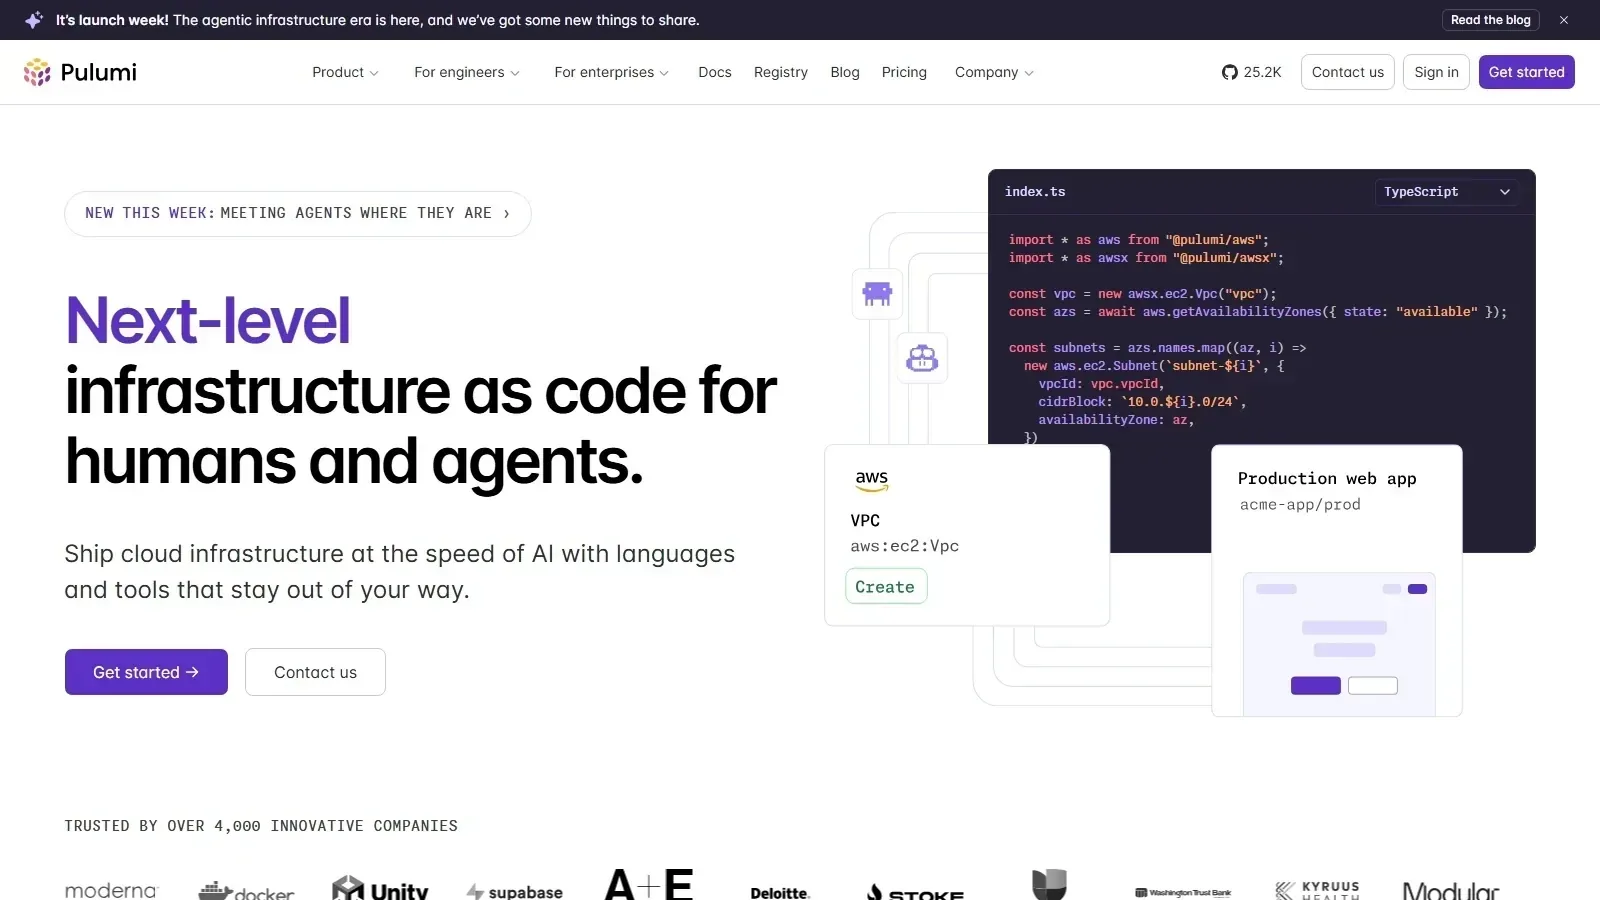
Task: Expand the Product menu
Action: click(x=345, y=72)
